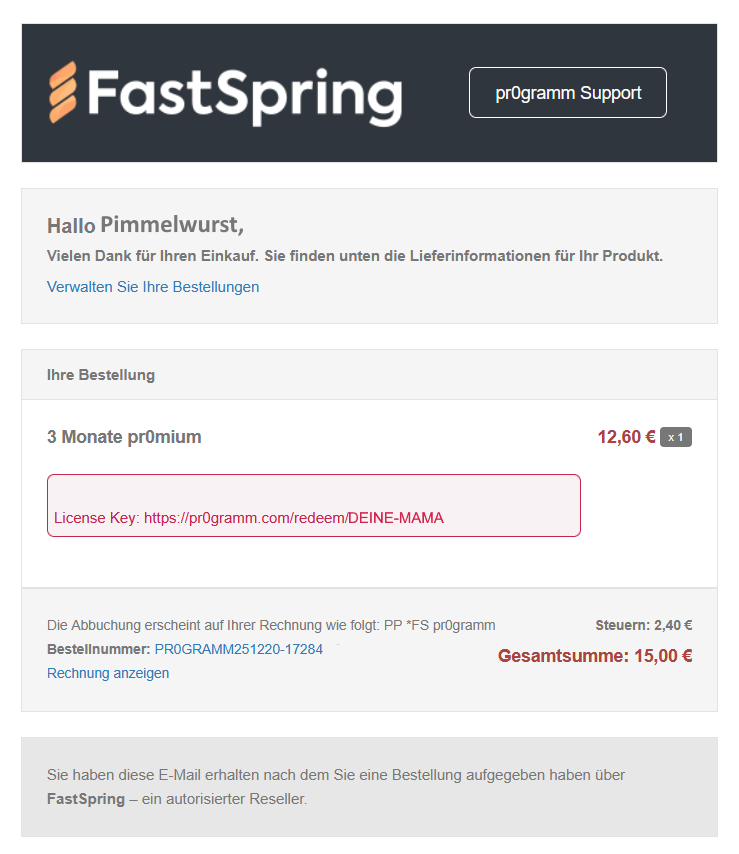This screenshot has height=854, width=739.
Task: Open the pr0gramm Support button
Action: [x=567, y=93]
